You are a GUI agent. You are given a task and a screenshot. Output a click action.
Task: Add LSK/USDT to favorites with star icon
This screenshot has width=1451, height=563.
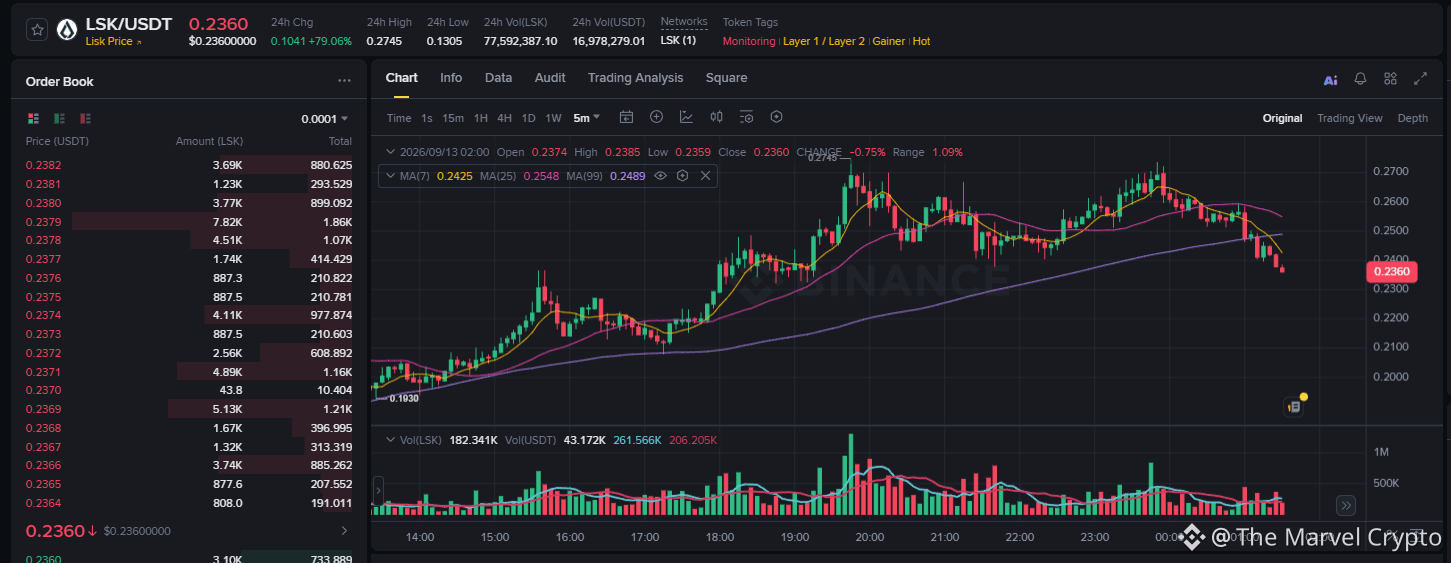(37, 30)
